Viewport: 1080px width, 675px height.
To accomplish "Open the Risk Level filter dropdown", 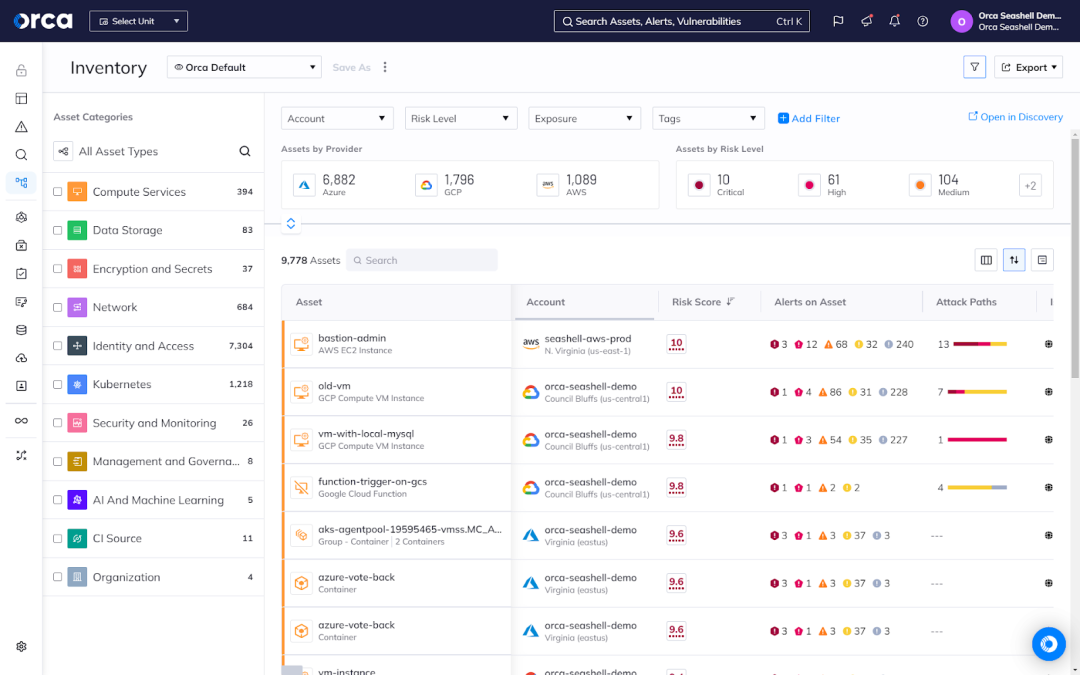I will coord(461,118).
